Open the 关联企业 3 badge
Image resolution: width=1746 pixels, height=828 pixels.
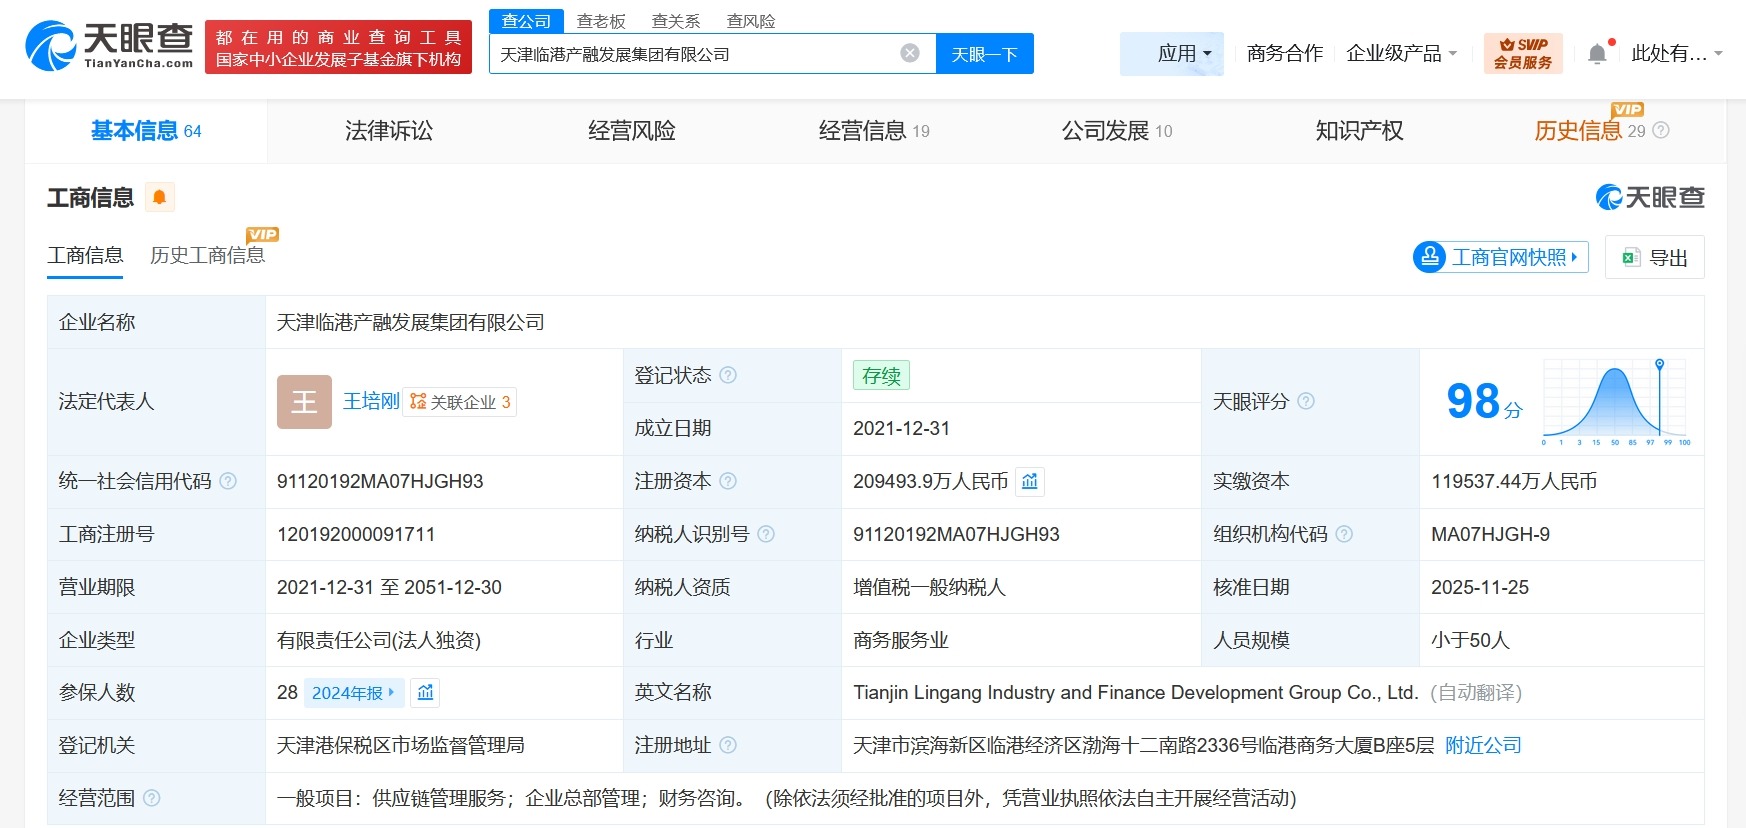[x=460, y=402]
